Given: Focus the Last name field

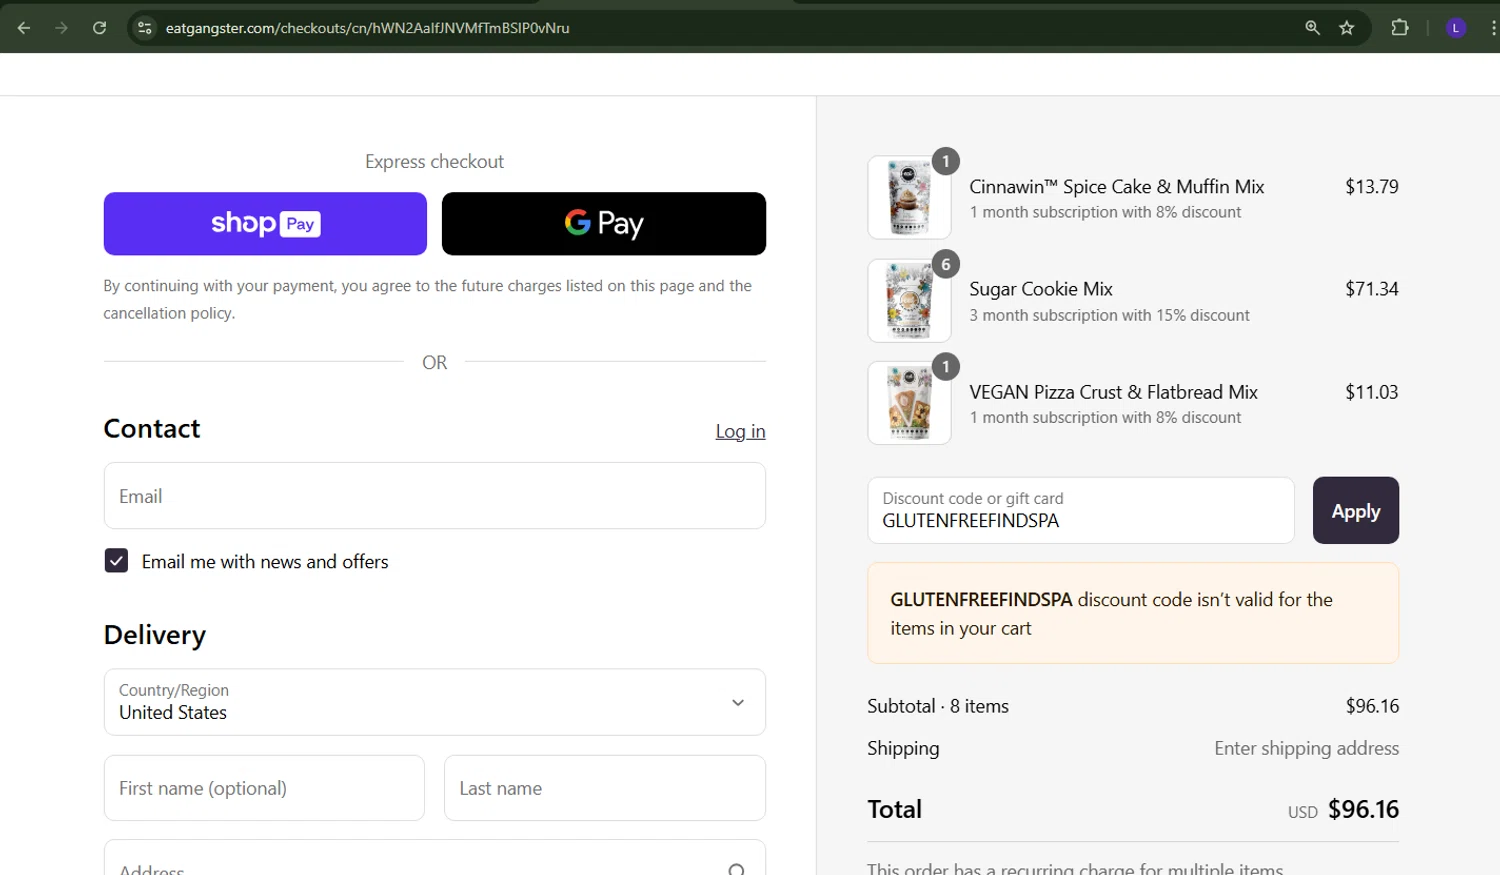Looking at the screenshot, I should tap(605, 788).
